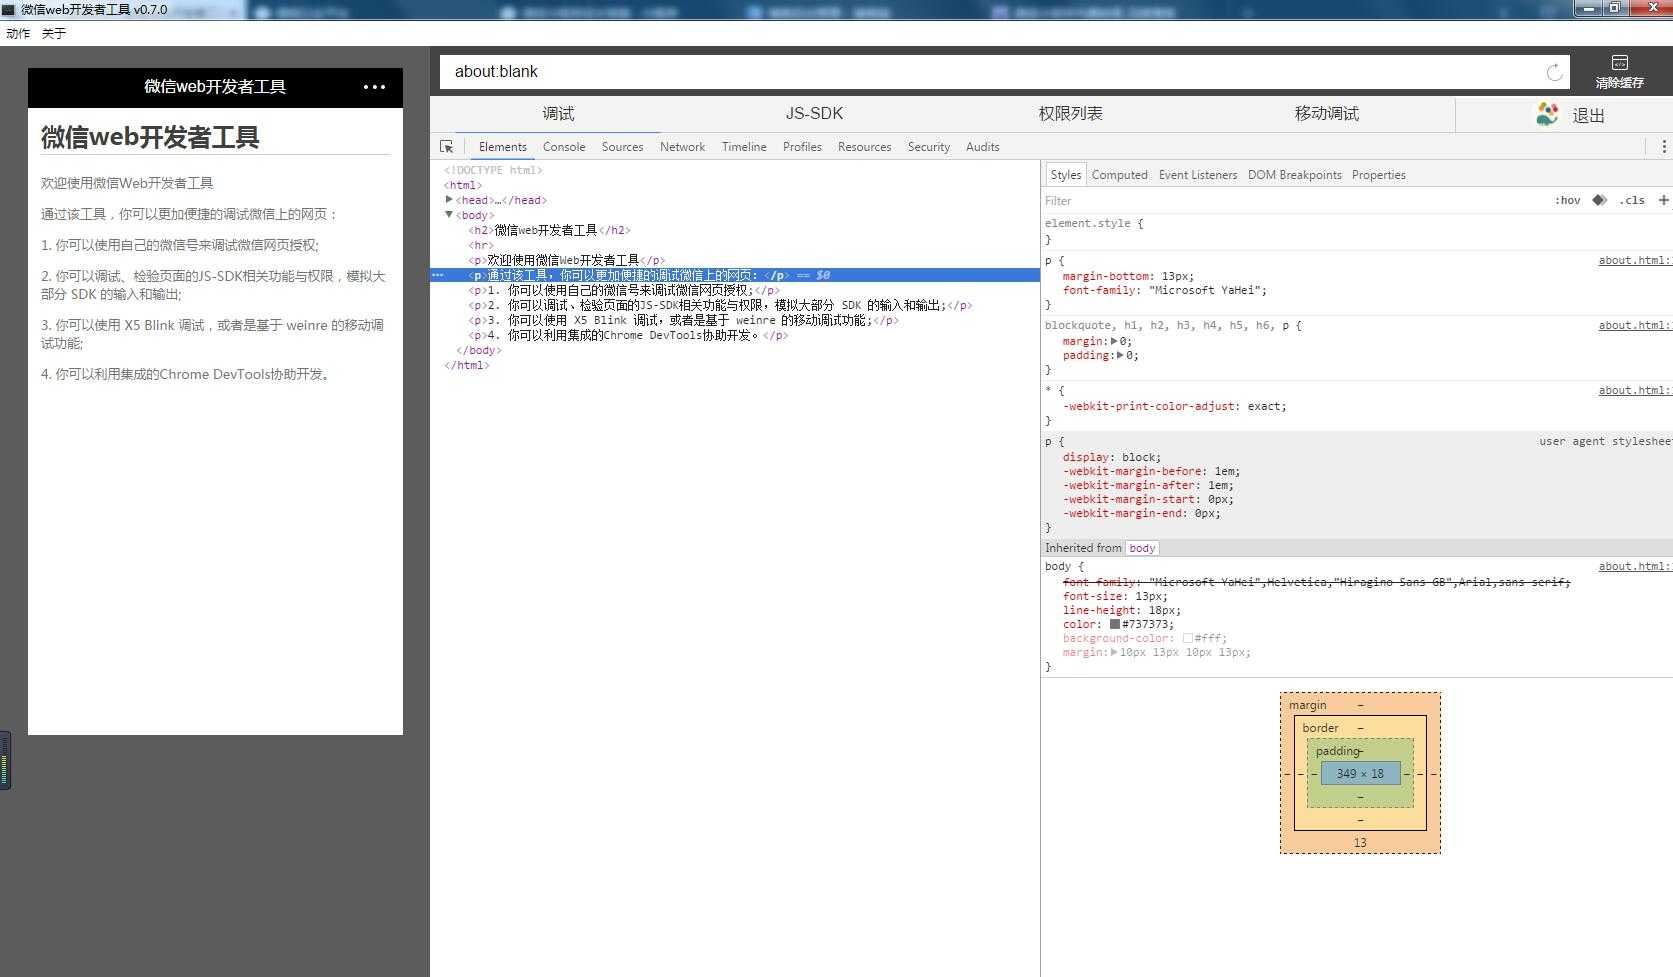Expand the padding shorthand in blockquote rule

tap(1121, 355)
